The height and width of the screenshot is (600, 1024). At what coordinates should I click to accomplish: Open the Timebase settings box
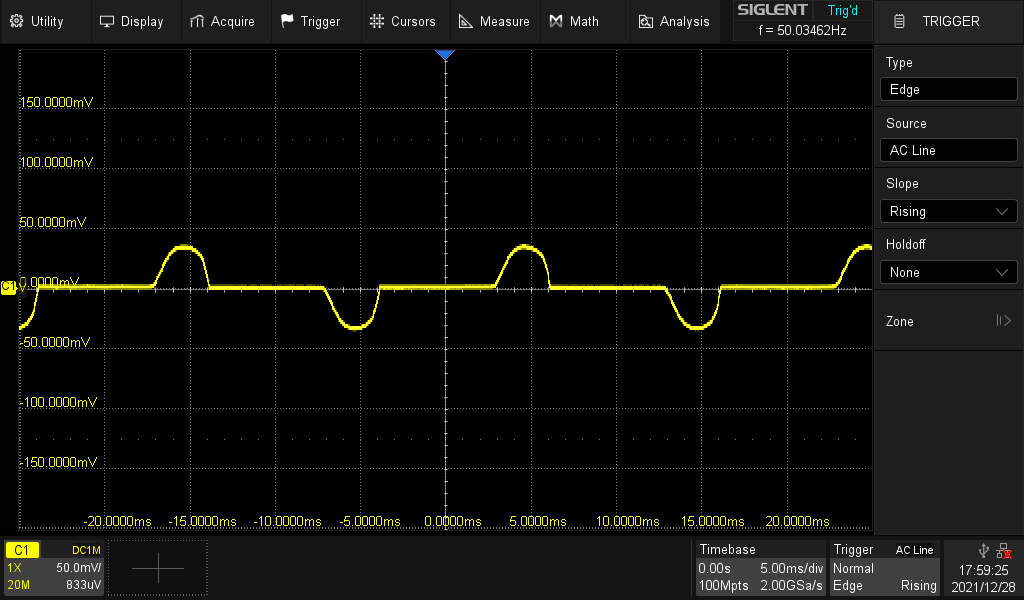760,567
